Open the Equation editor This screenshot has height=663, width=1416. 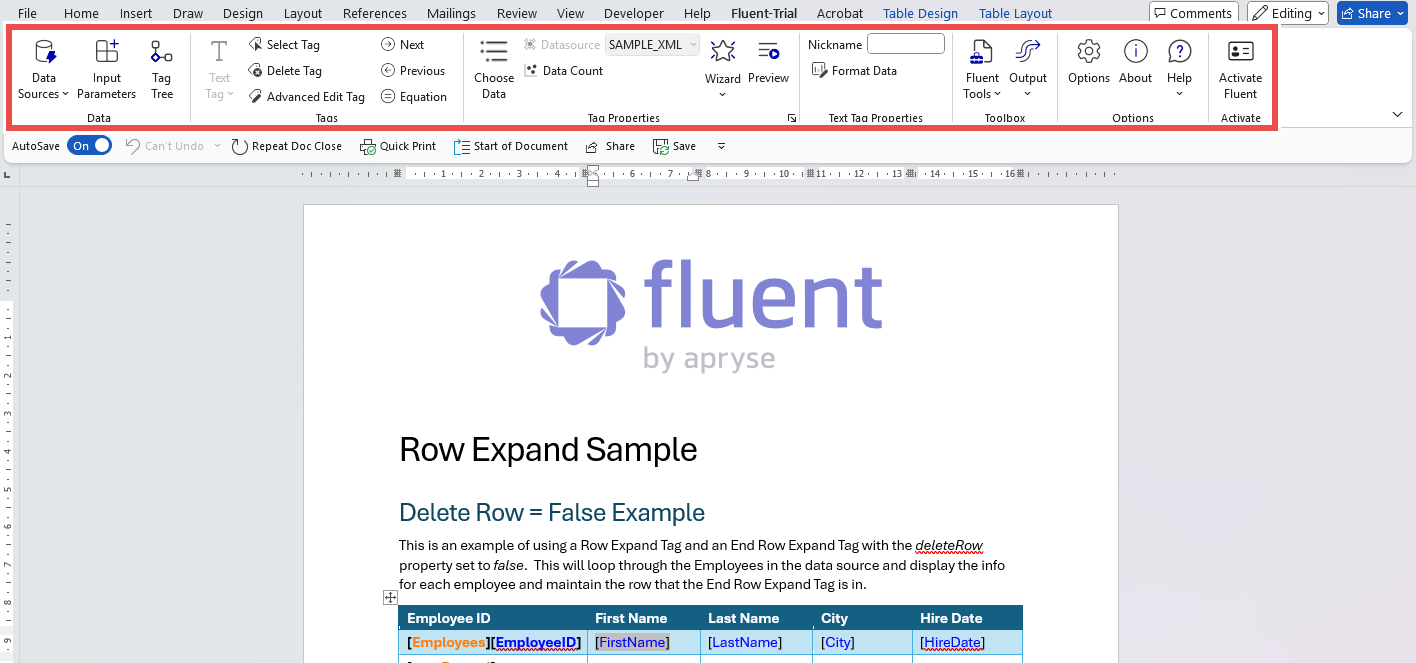[x=414, y=97]
